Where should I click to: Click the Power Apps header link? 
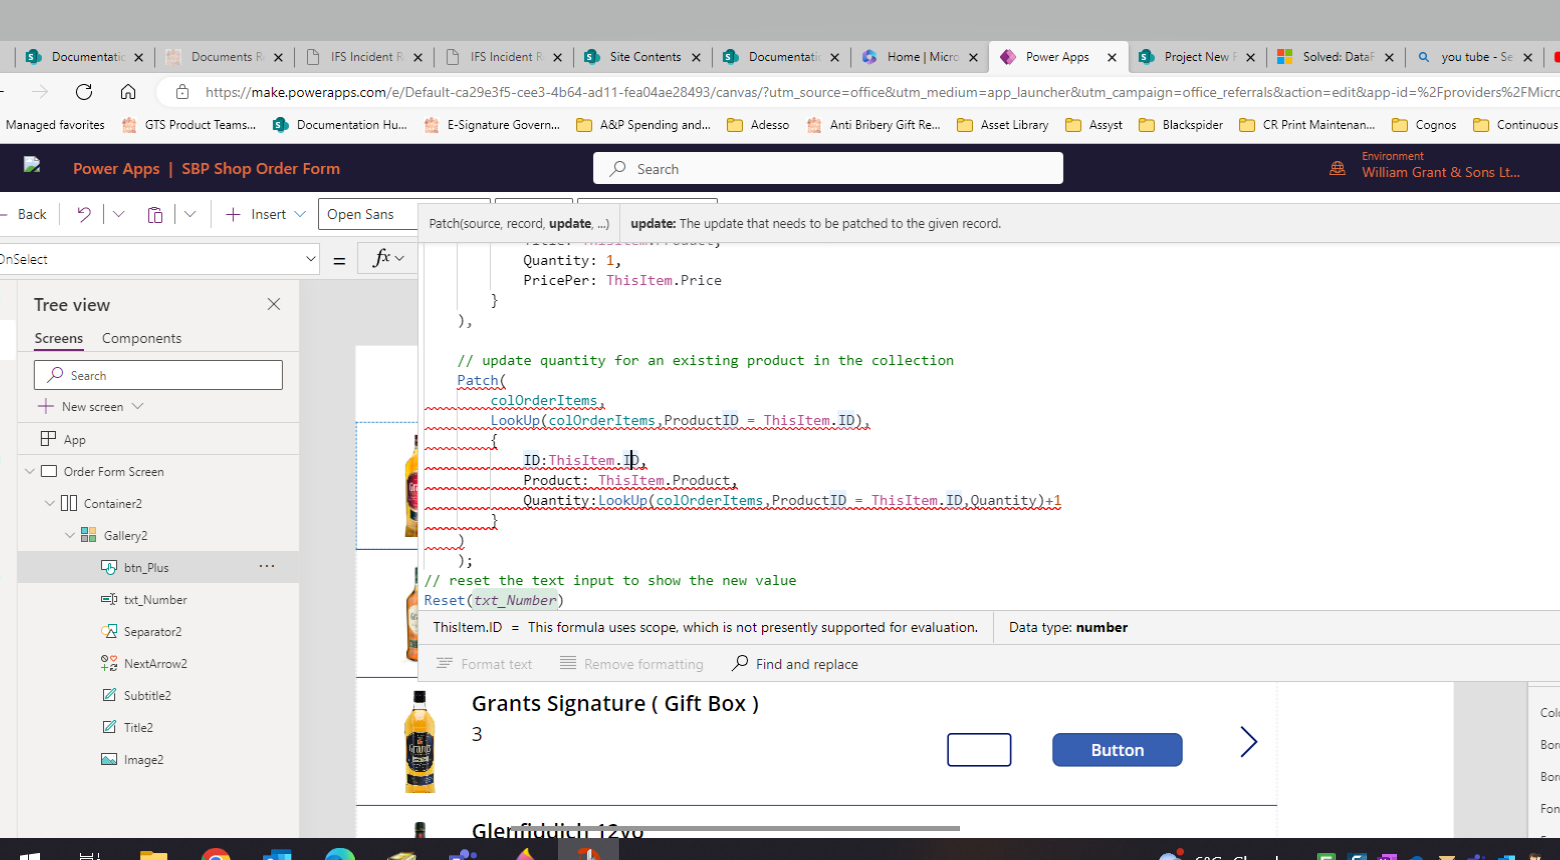116,168
